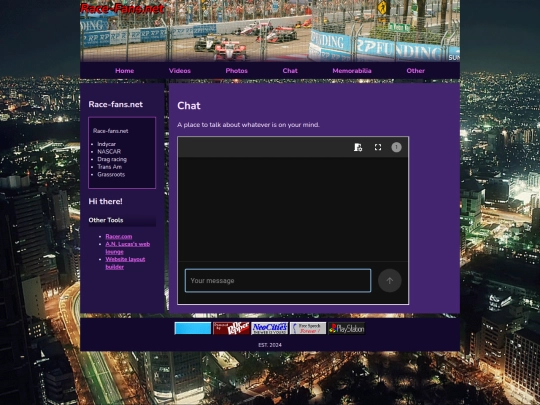This screenshot has height=405, width=540.
Task: Expand chat widget to fullscreen
Action: (378, 147)
